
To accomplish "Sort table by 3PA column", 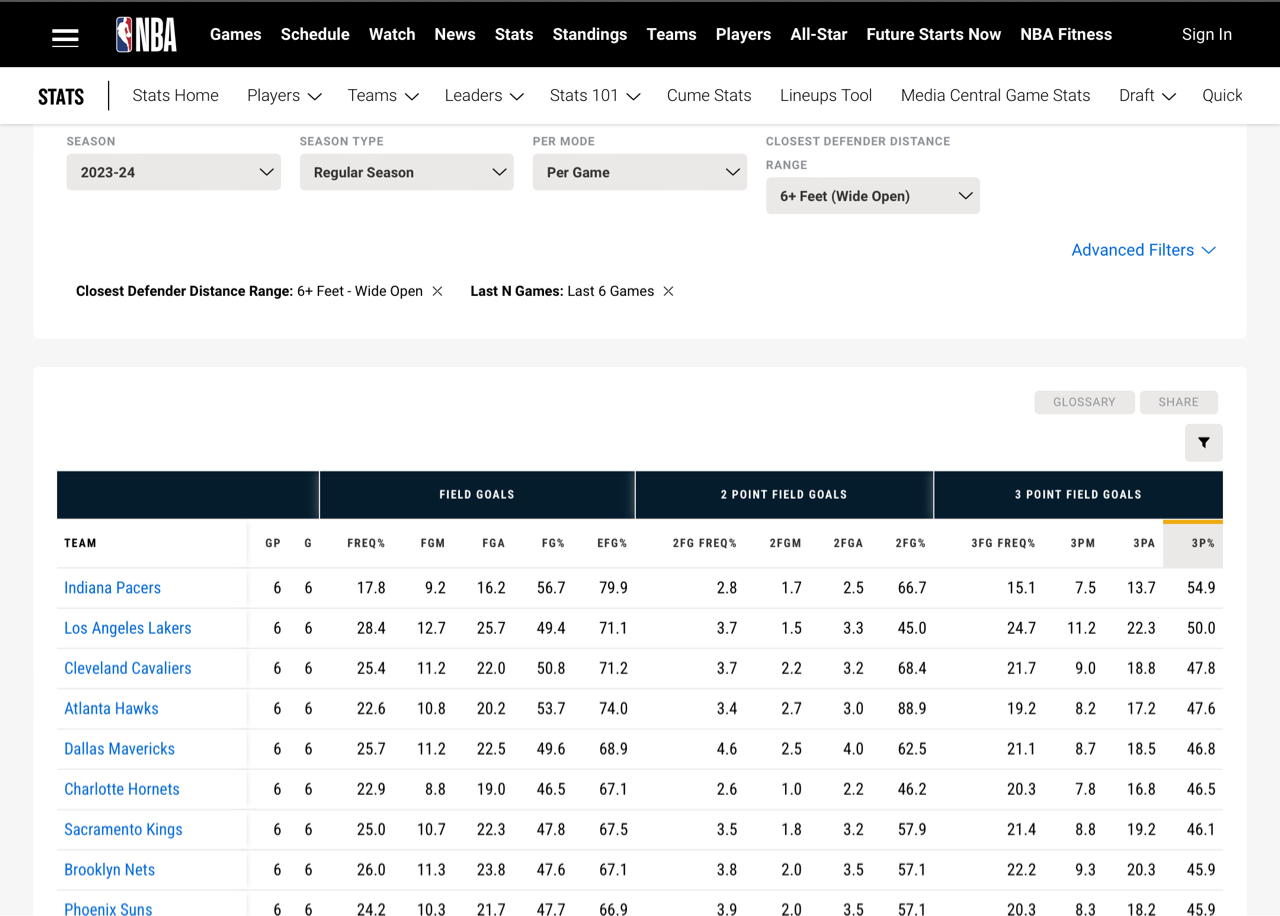I will [1143, 543].
